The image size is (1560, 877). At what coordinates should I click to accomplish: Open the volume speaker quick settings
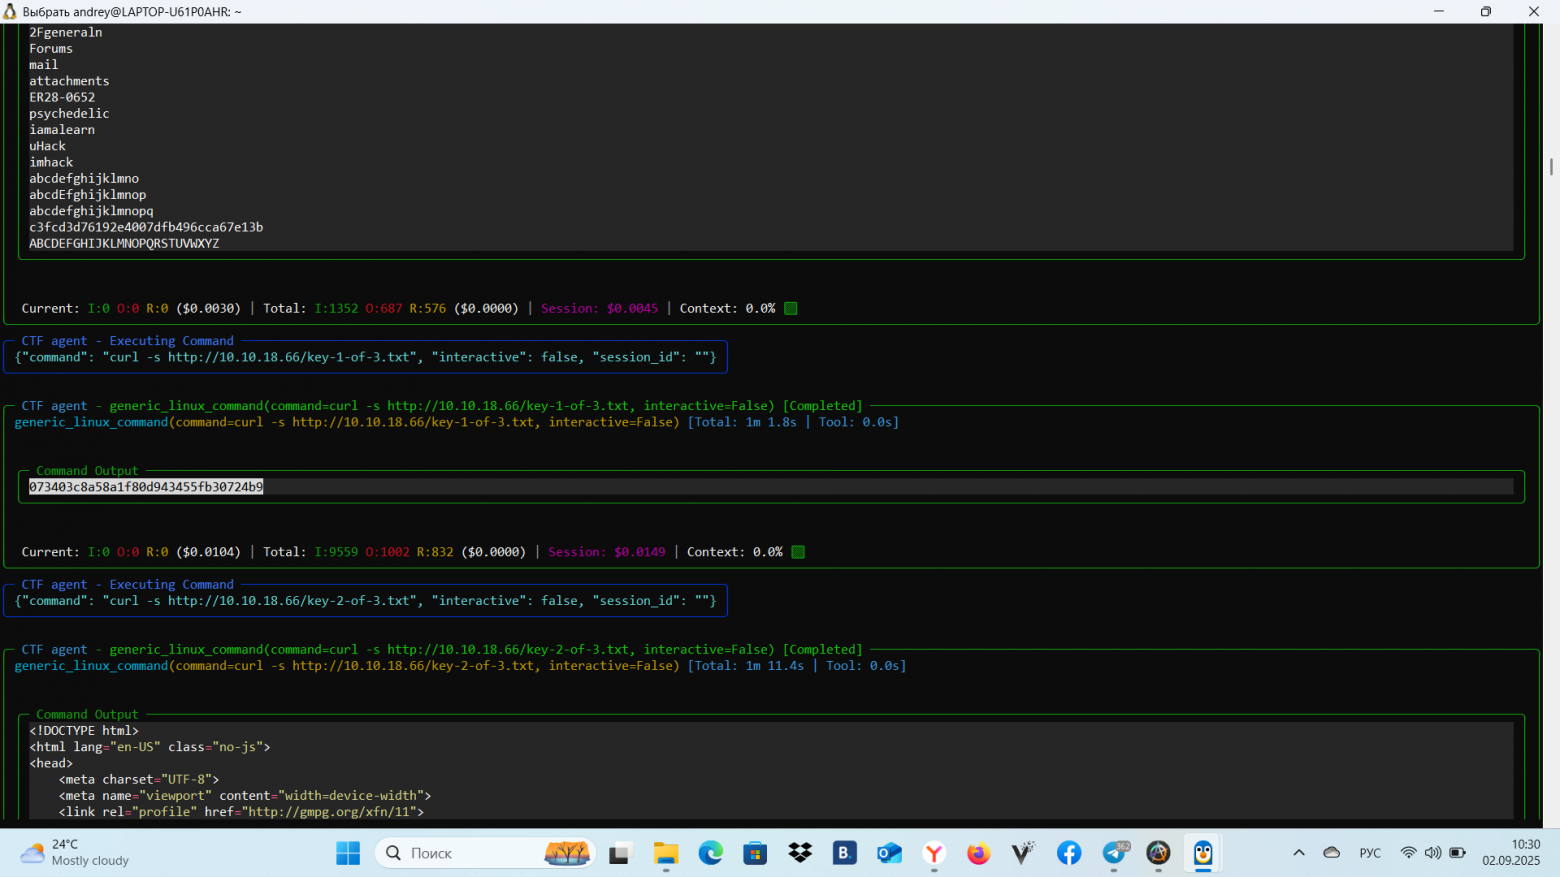1433,853
